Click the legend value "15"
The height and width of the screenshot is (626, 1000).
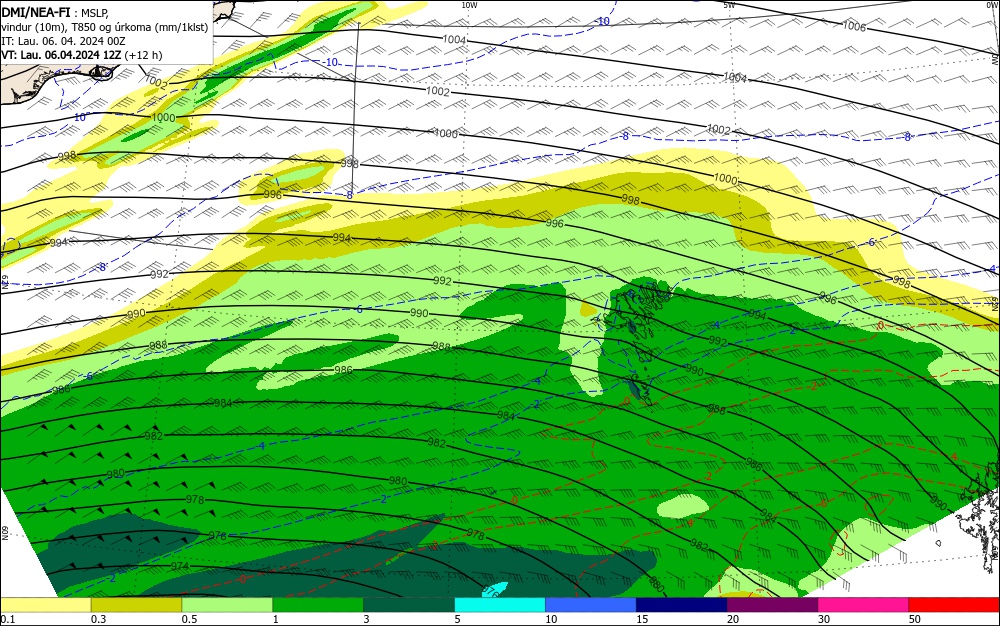coord(642,619)
